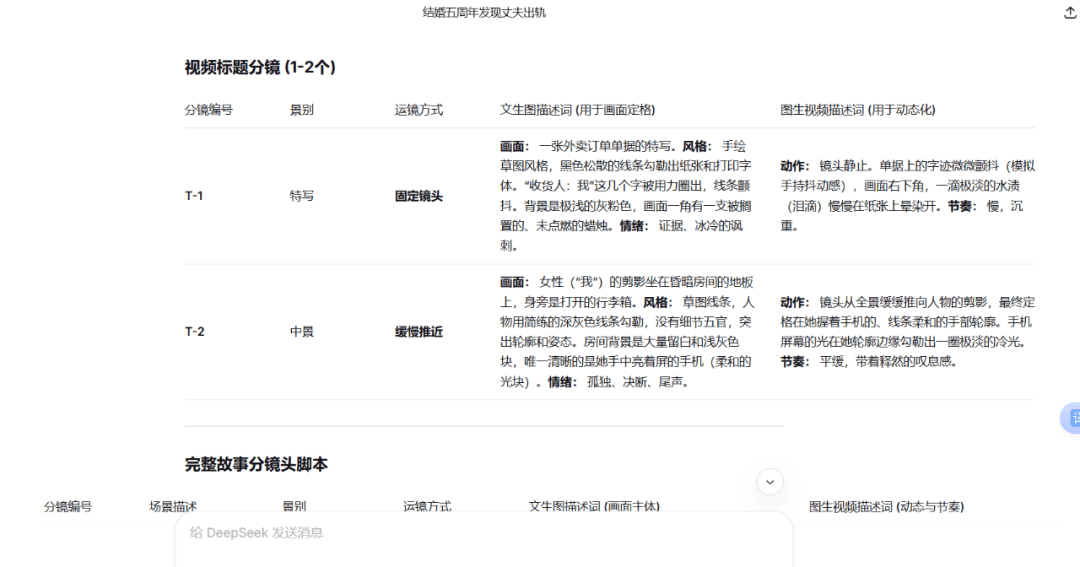Screen dimensions: 1080x567
Task: Click the T-1 image description about the takeout receipt
Action: pos(627,195)
